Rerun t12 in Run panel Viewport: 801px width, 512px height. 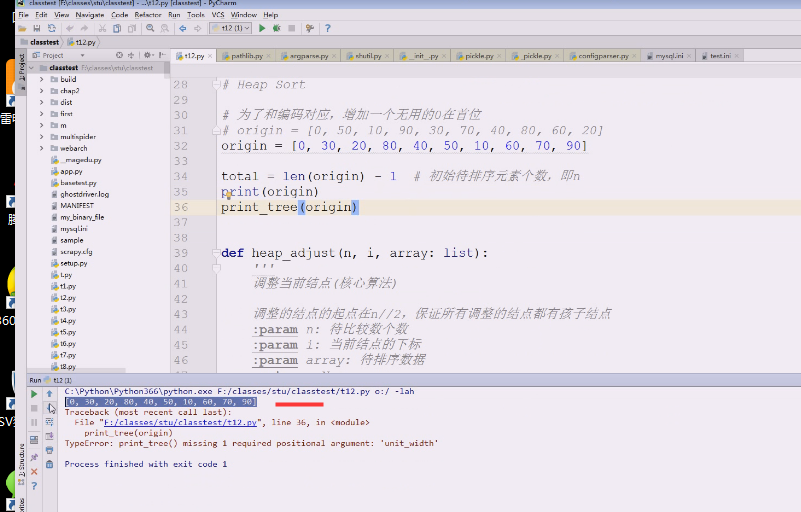tap(34, 394)
